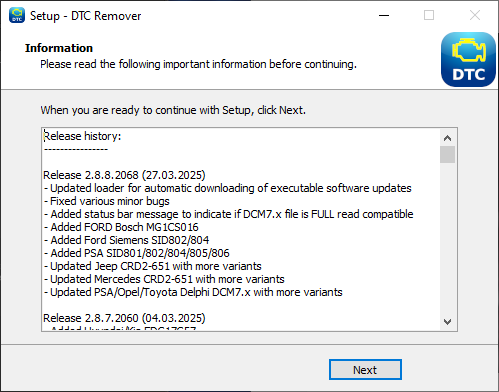Image resolution: width=499 pixels, height=392 pixels.
Task: Click the Next button
Action: [x=365, y=369]
